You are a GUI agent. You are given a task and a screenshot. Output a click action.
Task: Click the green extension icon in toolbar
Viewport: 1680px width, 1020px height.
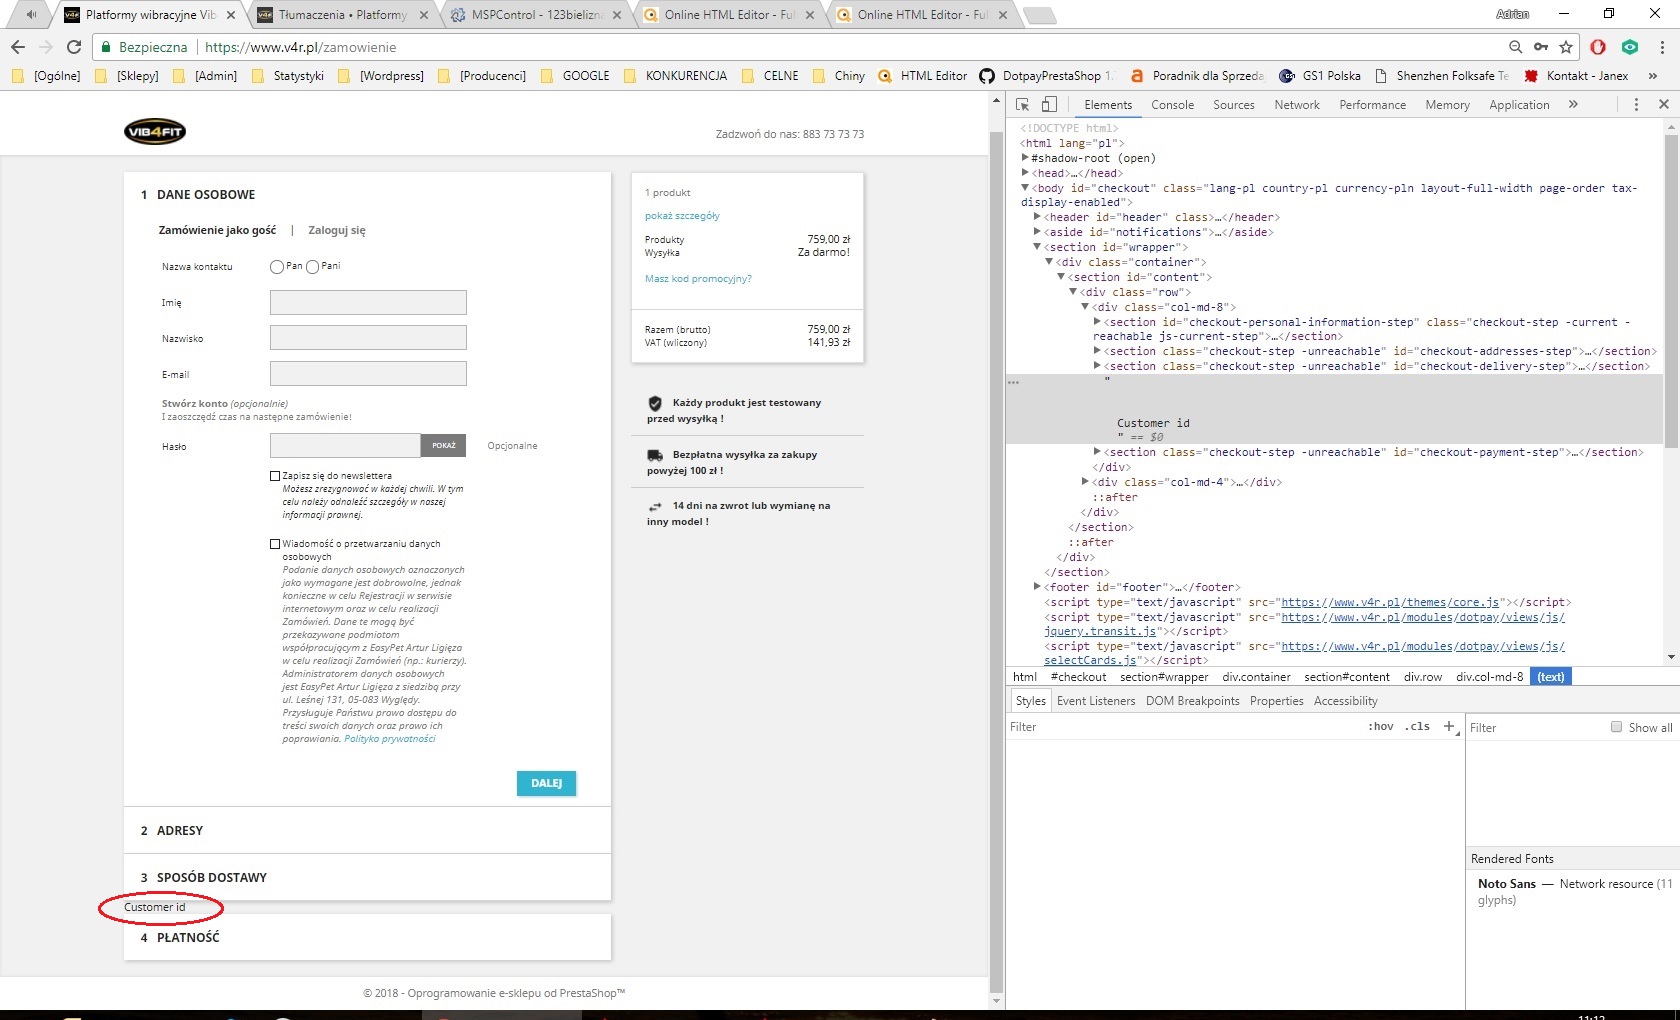click(x=1630, y=47)
